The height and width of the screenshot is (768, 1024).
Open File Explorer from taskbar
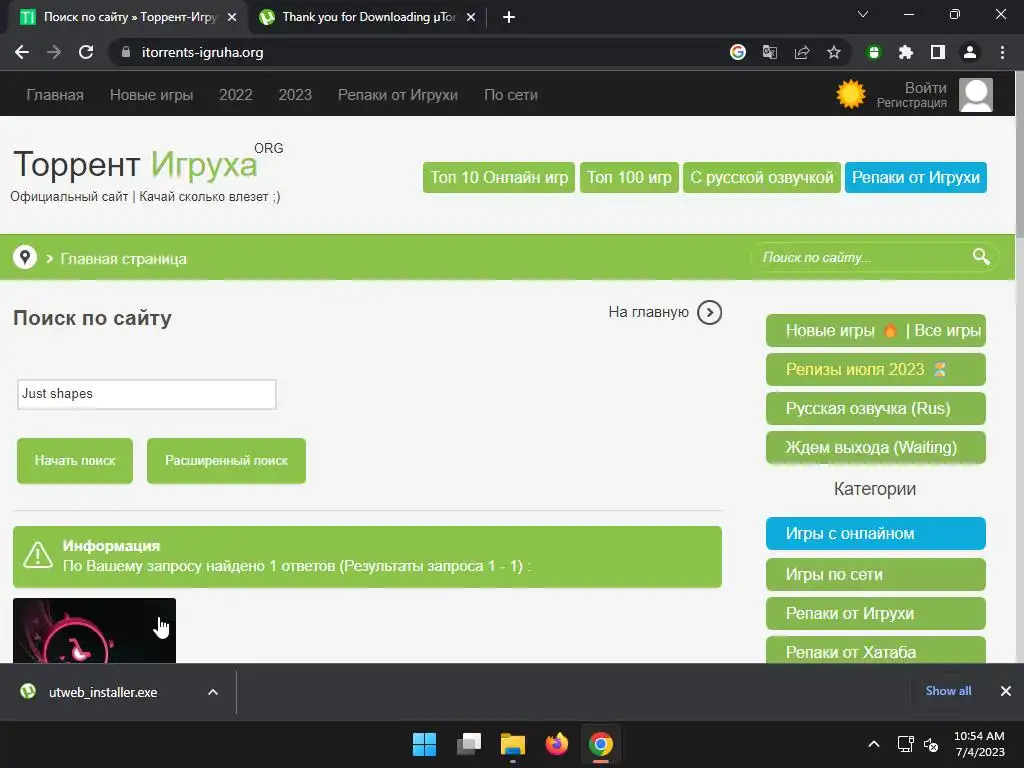pos(513,744)
